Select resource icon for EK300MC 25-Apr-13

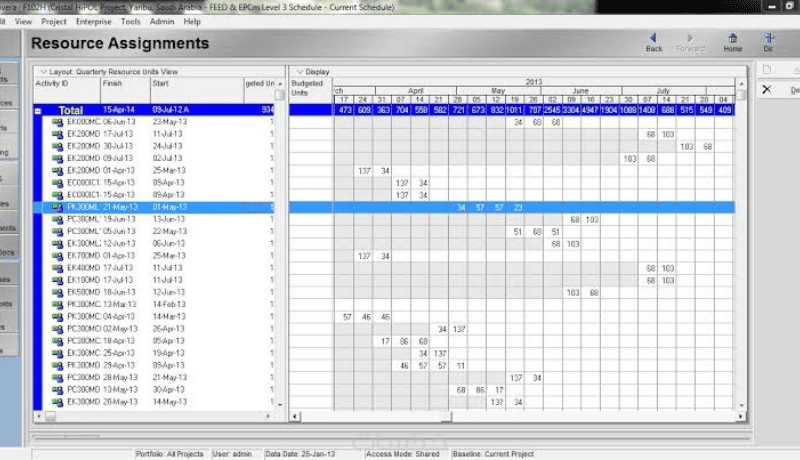[x=58, y=353]
